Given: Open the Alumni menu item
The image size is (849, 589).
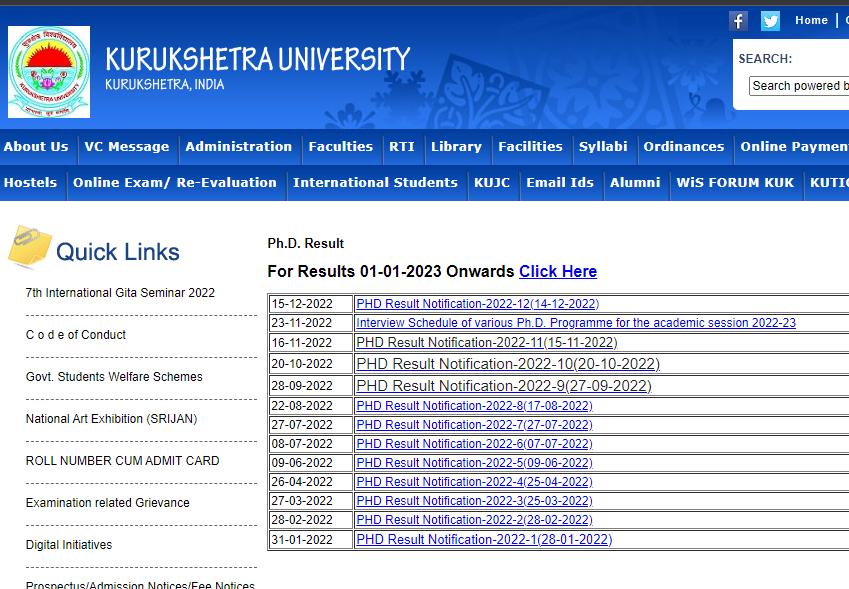Looking at the screenshot, I should click(x=635, y=182).
